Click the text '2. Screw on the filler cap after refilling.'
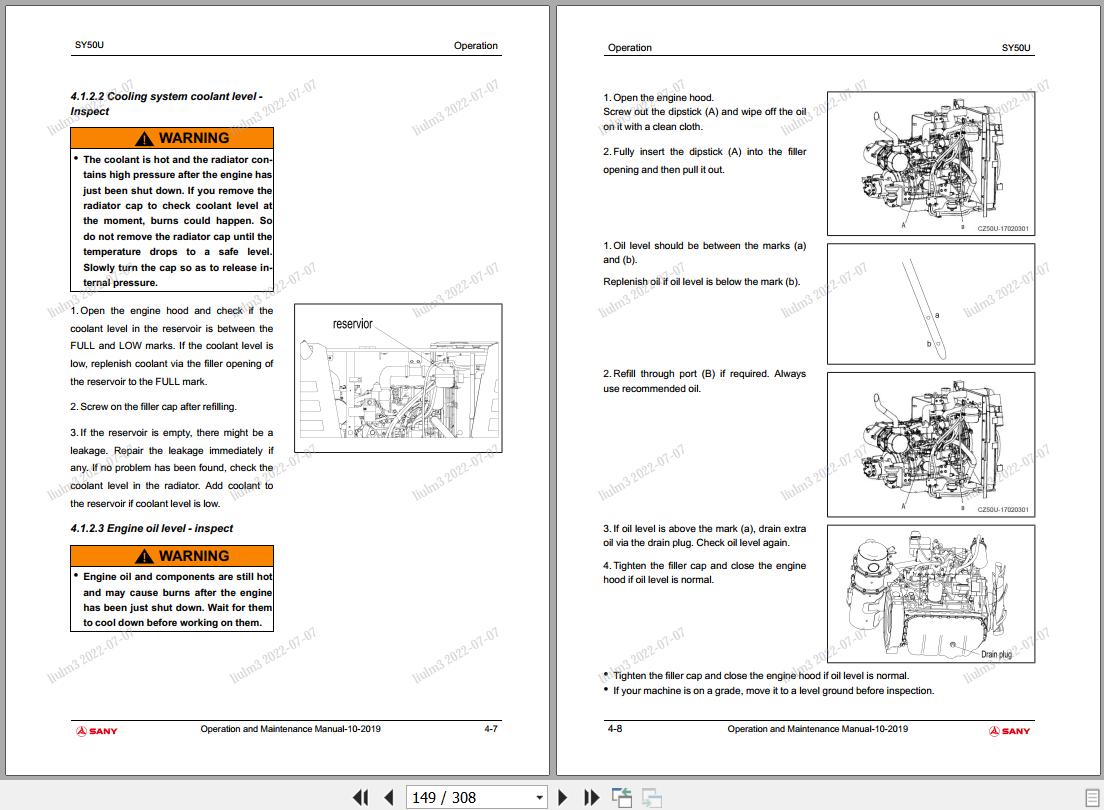The image size is (1104, 810). [153, 406]
